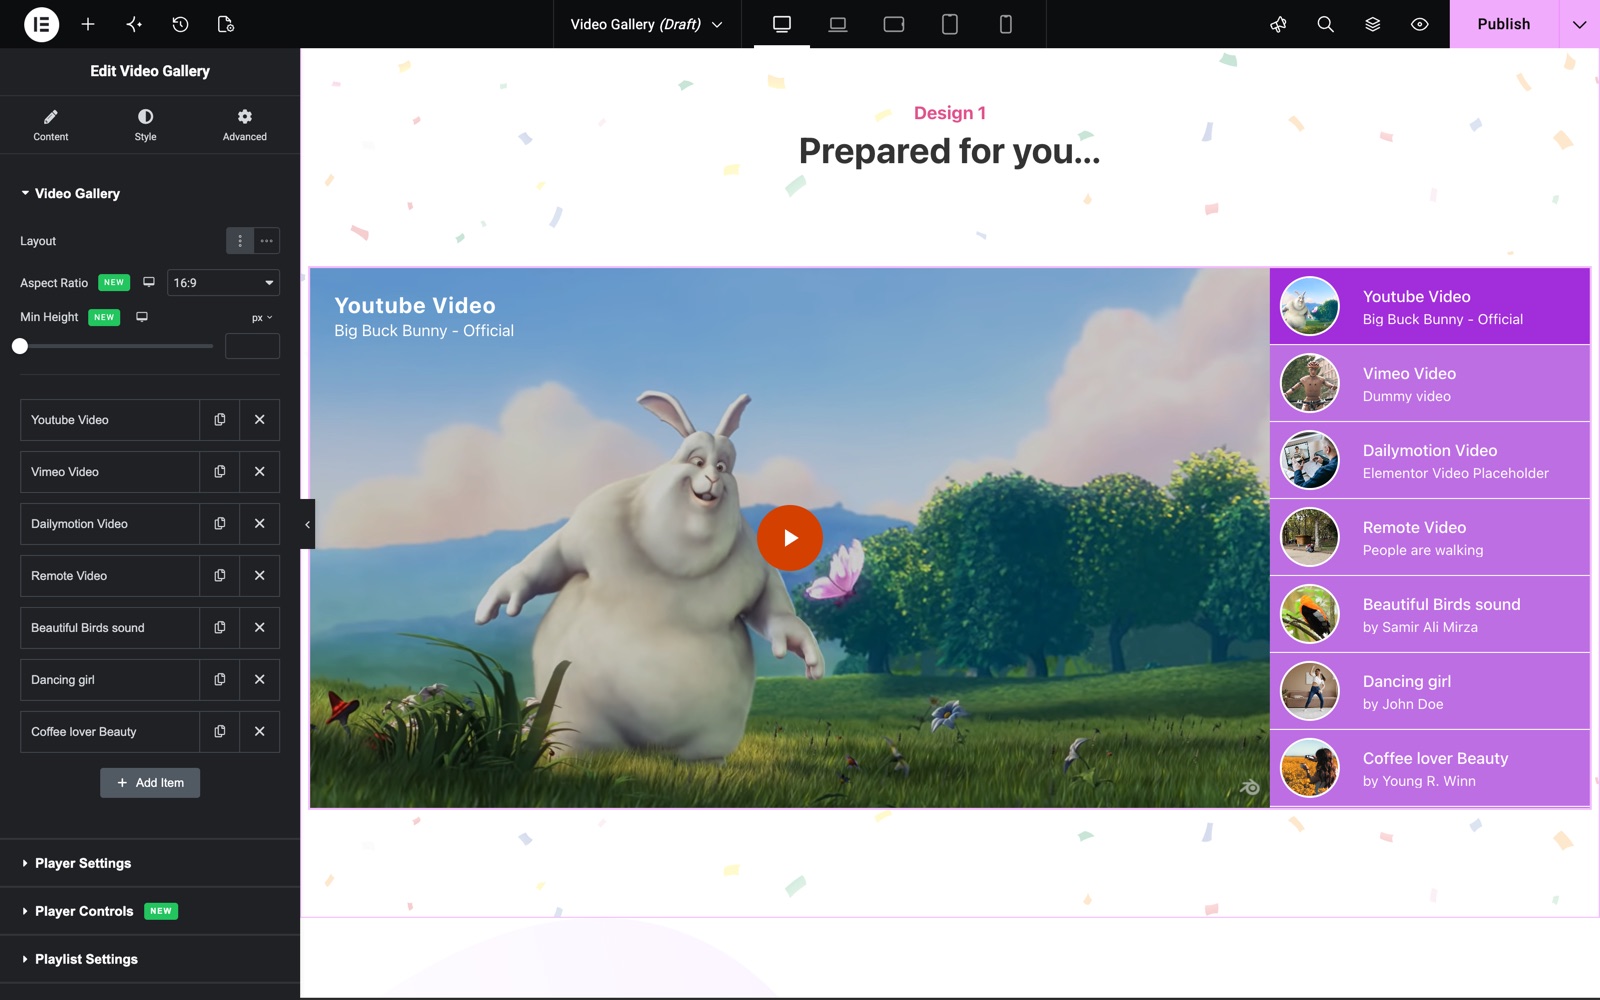Viewport: 1600px width, 1000px height.
Task: Switch to the Content tab
Action: [50, 125]
